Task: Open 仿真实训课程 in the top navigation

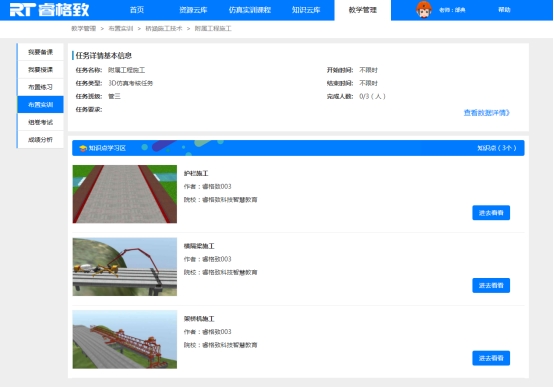Action: (249, 10)
